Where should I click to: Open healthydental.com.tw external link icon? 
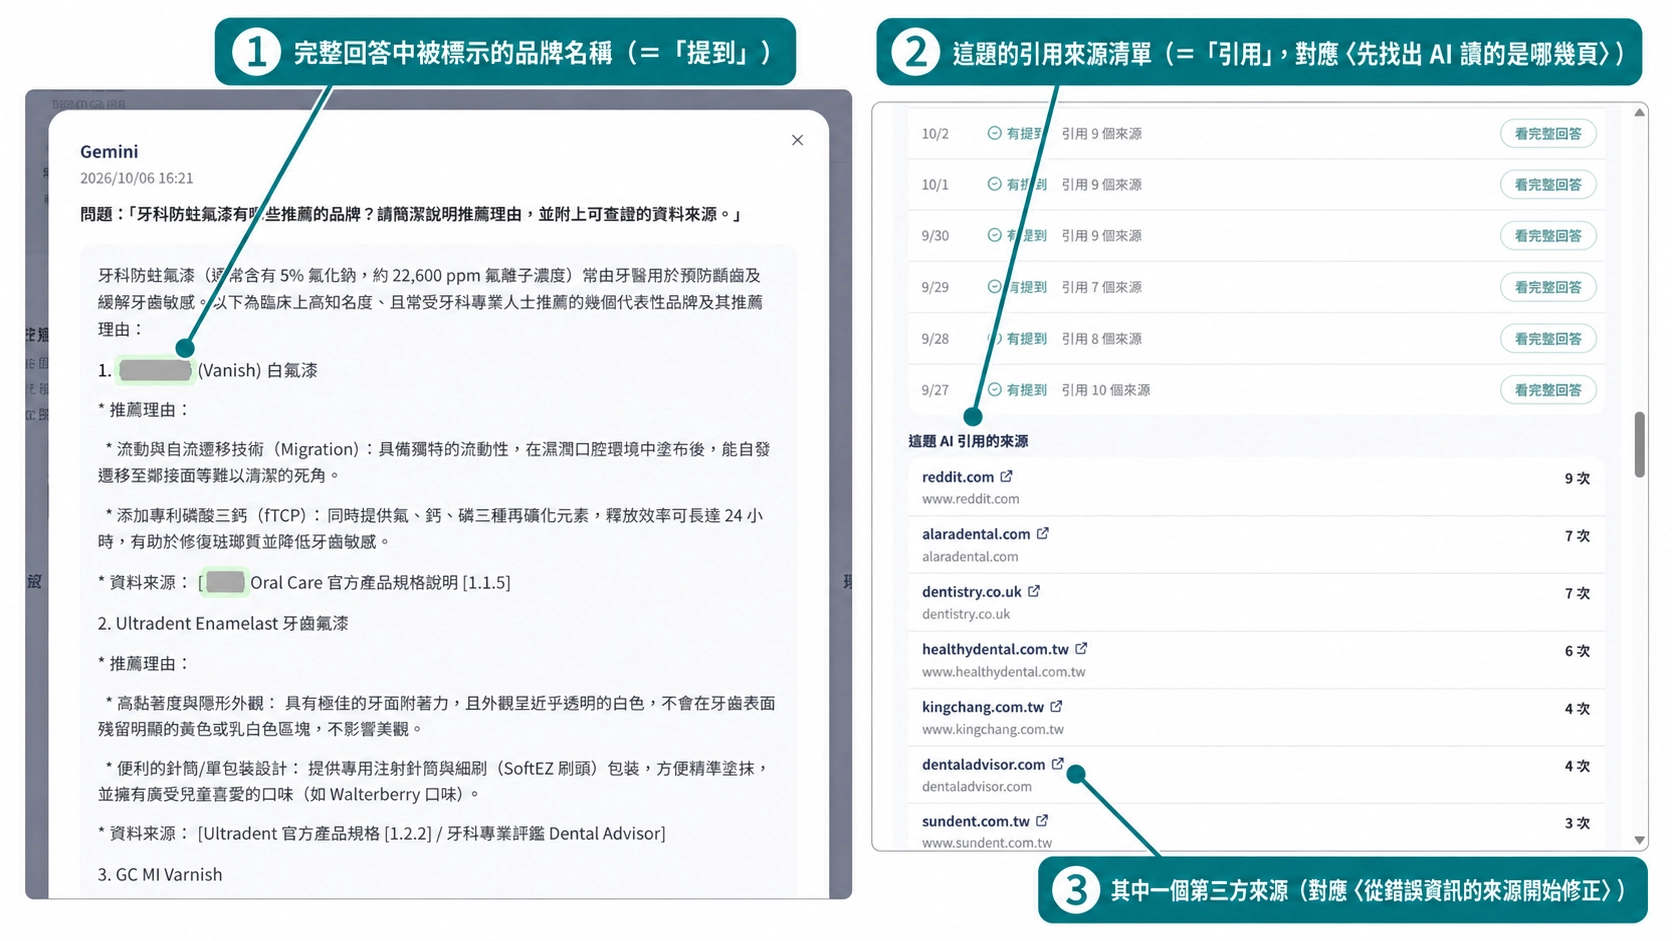tap(1081, 648)
